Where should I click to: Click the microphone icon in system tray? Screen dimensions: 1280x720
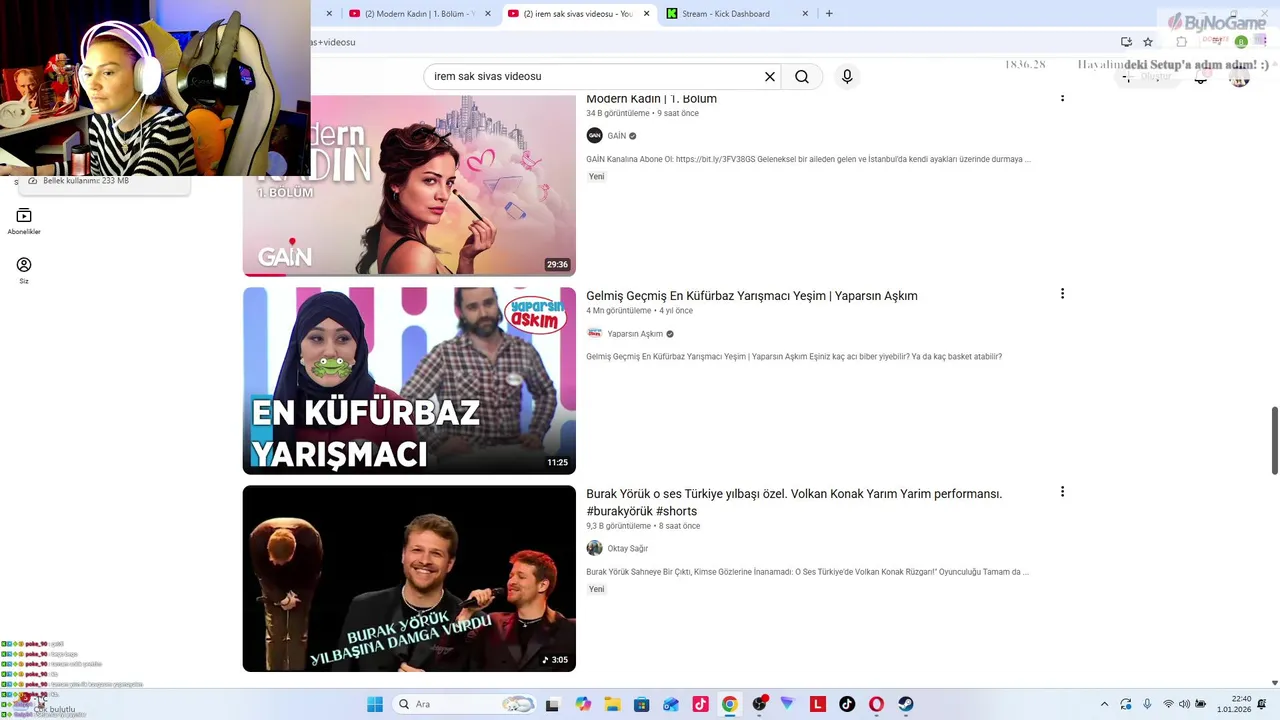click(x=1147, y=704)
